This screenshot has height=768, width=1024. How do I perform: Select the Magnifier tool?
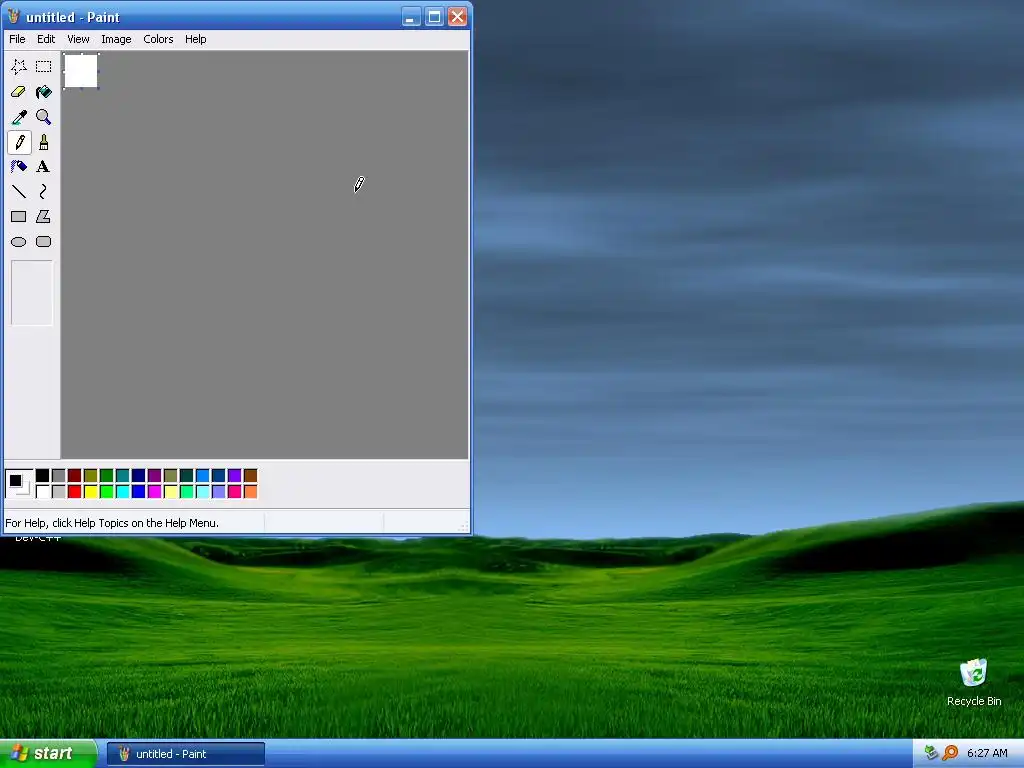(x=43, y=117)
